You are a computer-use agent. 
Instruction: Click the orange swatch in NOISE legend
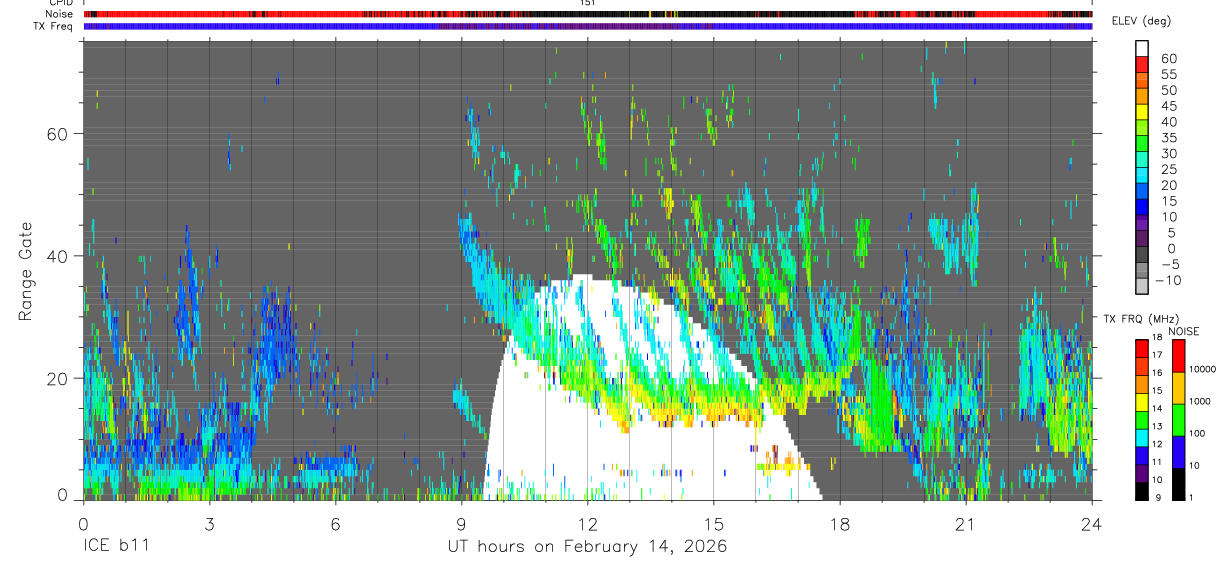click(x=1178, y=388)
